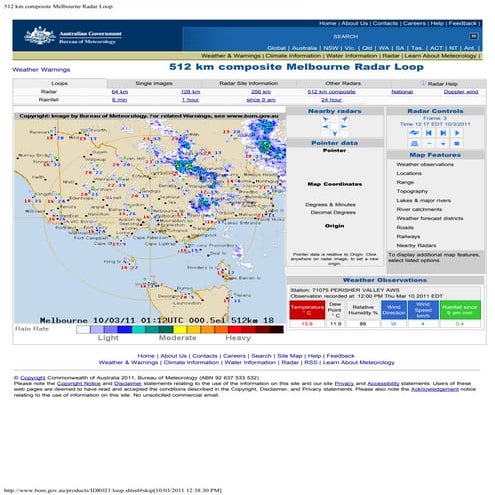495x495 pixels.
Task: Play the radar loop
Action: [457, 133]
